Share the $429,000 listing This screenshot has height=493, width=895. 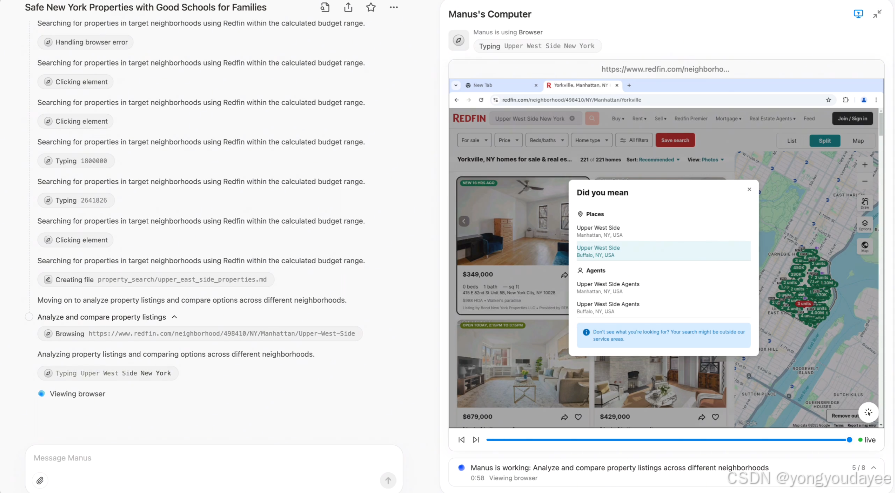pos(702,417)
